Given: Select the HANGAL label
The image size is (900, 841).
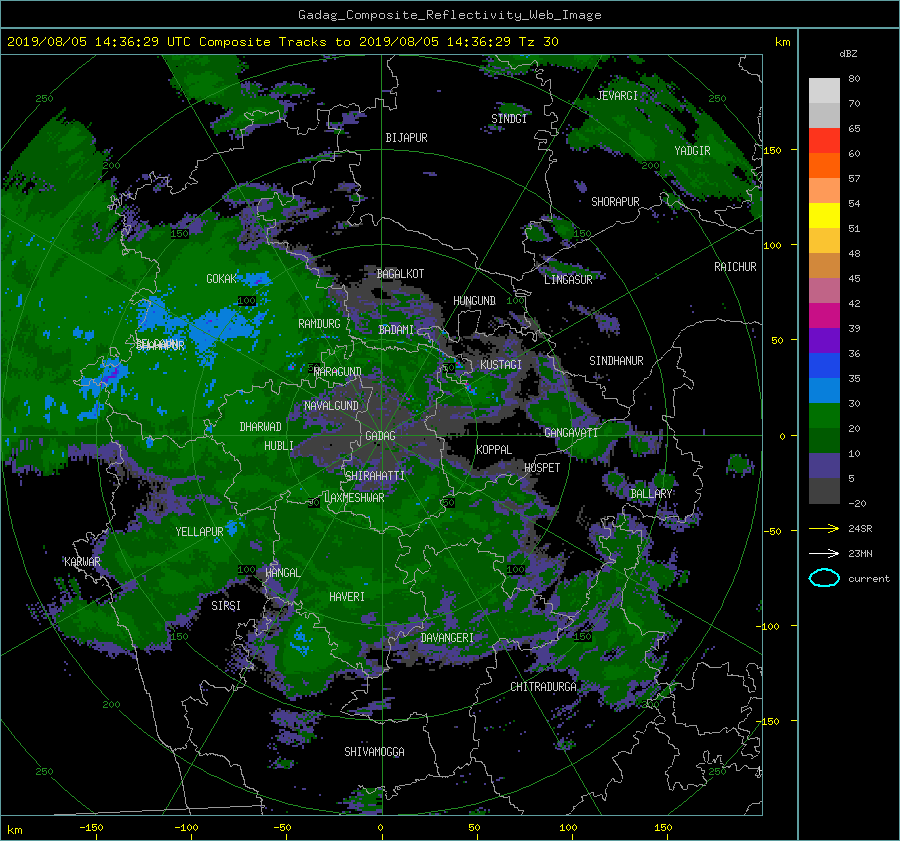Looking at the screenshot, I should click(283, 573).
